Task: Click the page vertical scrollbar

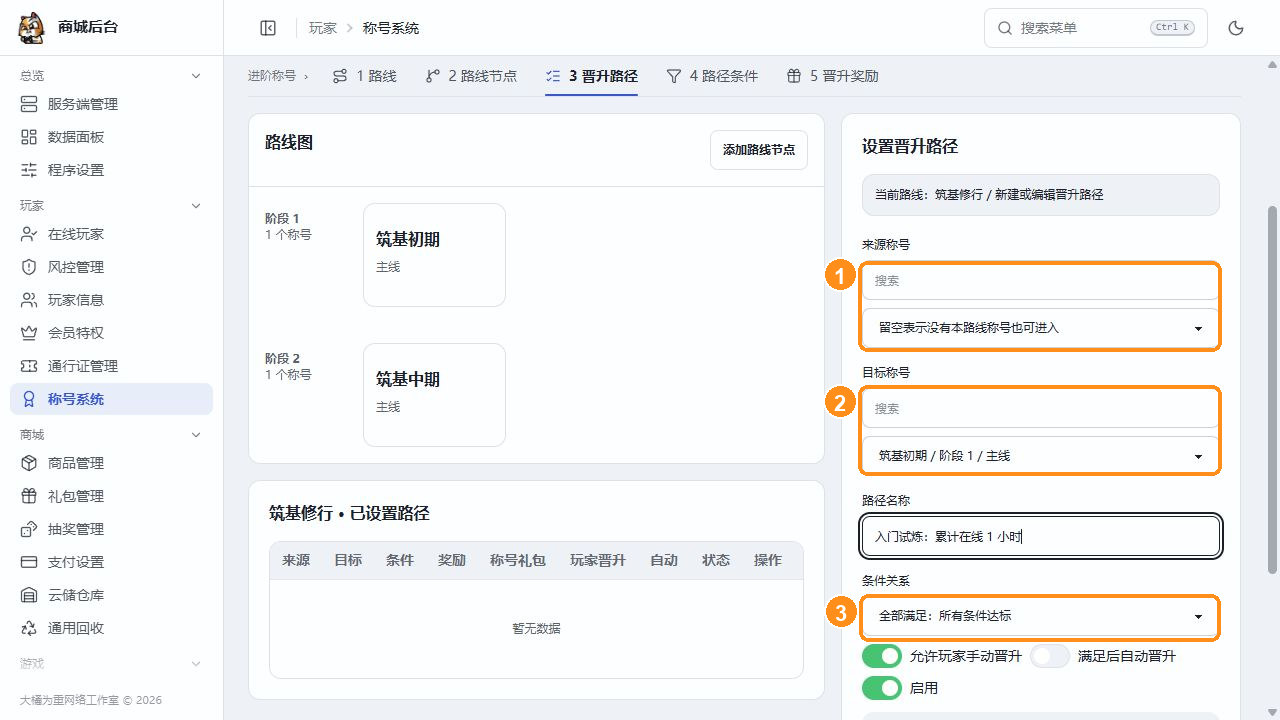Action: click(1273, 389)
